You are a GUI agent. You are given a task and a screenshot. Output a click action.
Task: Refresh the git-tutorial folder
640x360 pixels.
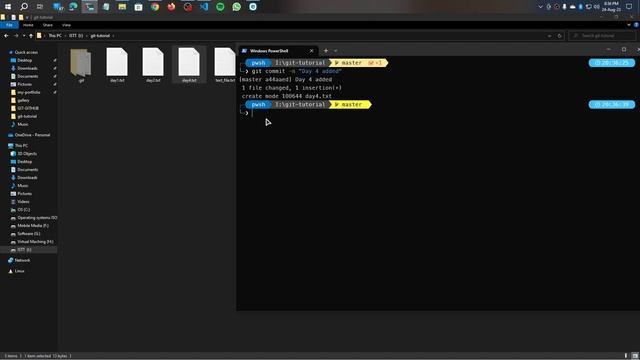pos(560,36)
